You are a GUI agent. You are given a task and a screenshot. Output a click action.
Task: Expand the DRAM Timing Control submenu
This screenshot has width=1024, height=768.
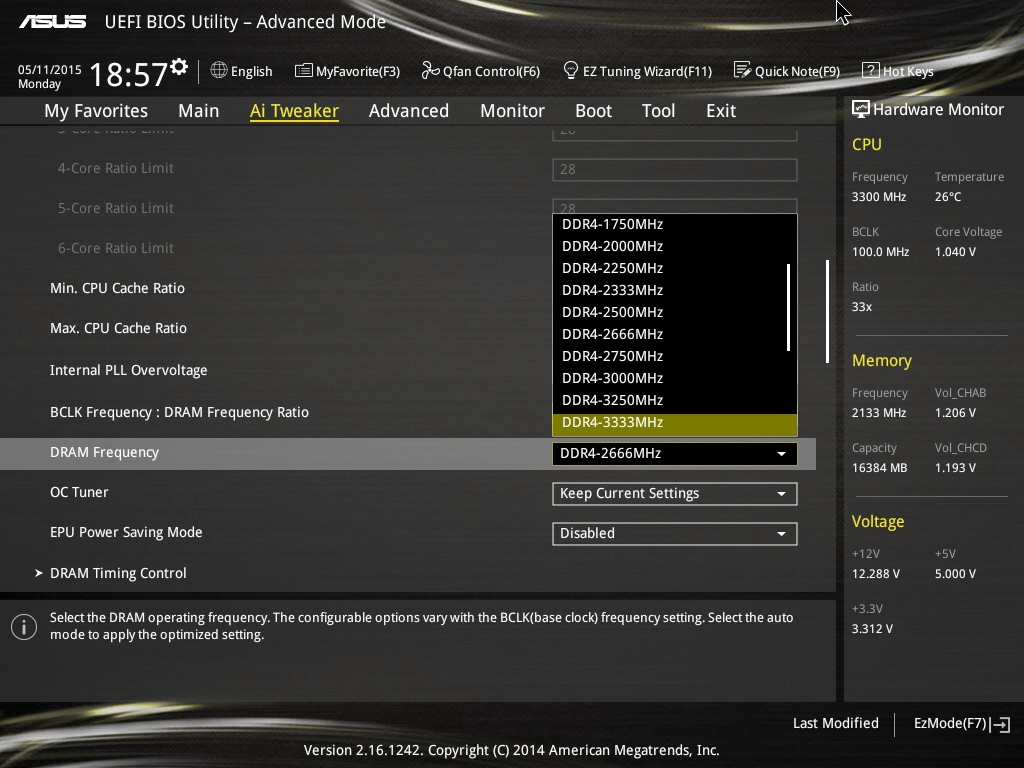[x=118, y=573]
